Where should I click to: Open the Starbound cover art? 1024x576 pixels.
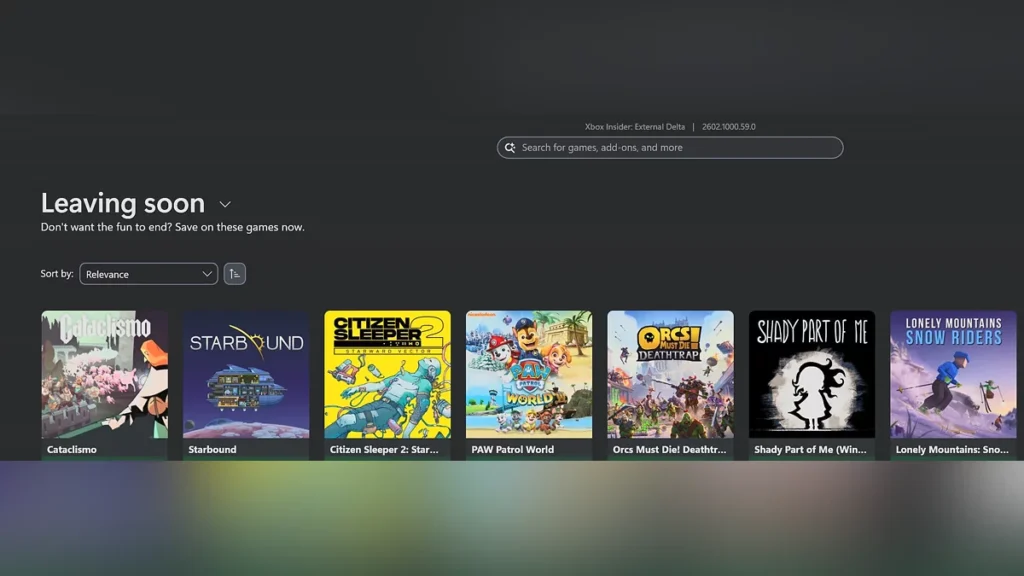pyautogui.click(x=246, y=374)
